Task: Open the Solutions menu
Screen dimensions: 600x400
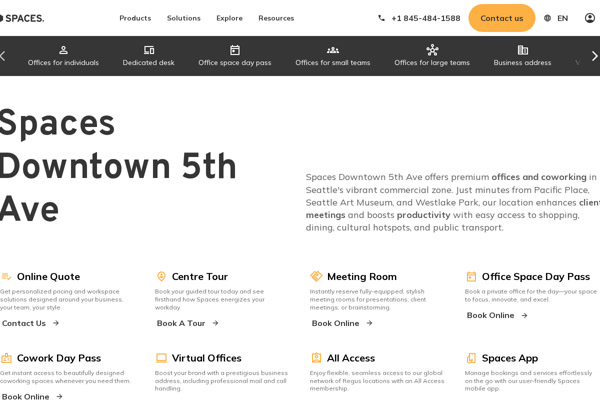Action: (183, 18)
